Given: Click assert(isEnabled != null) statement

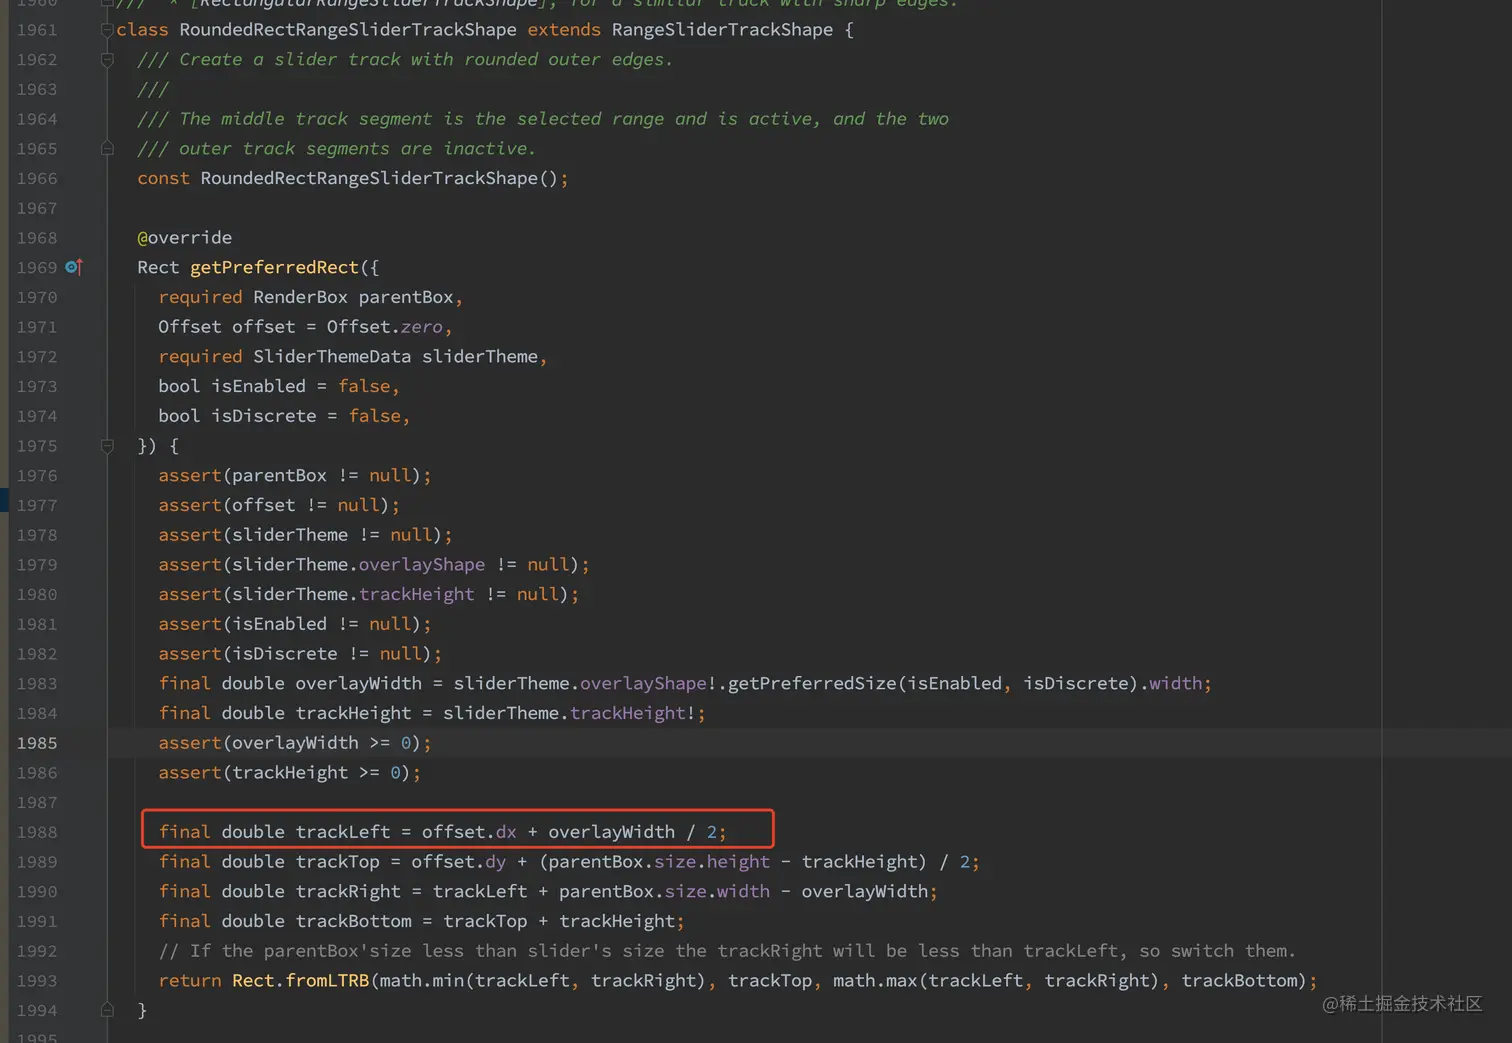Looking at the screenshot, I should (295, 624).
